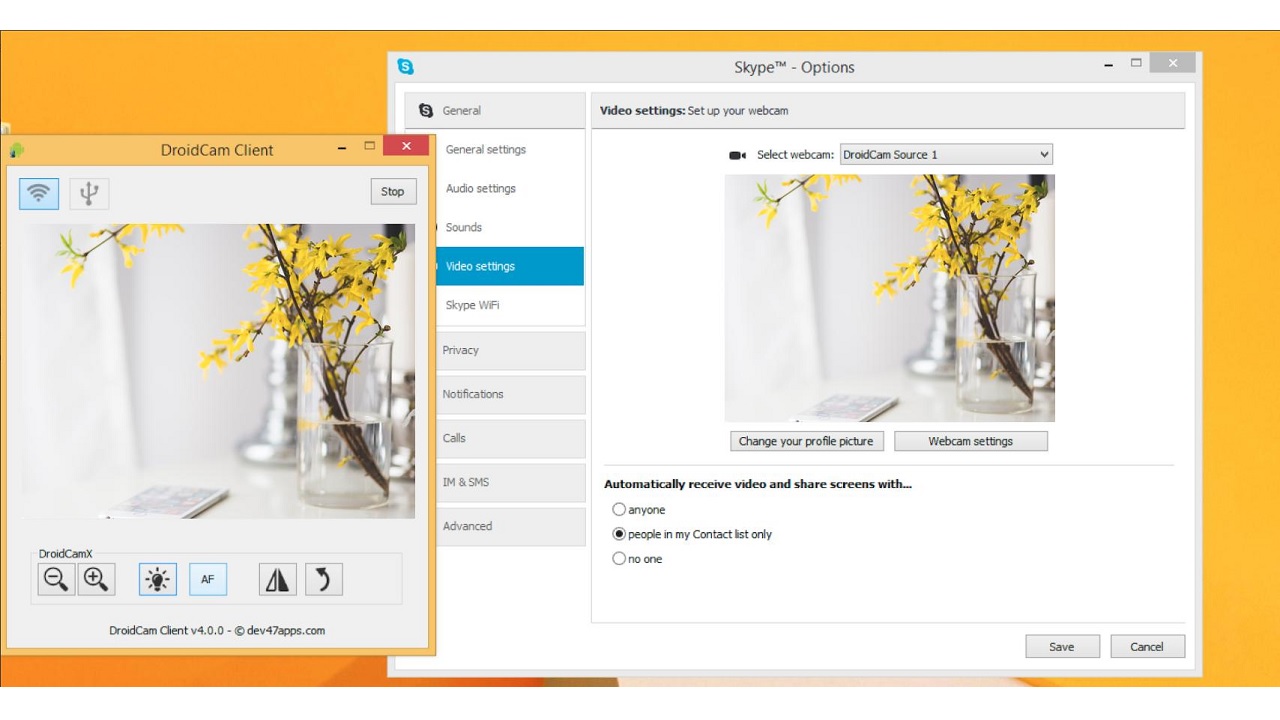This screenshot has width=1280, height=720.
Task: Close the DroidCam Client window
Action: (406, 147)
